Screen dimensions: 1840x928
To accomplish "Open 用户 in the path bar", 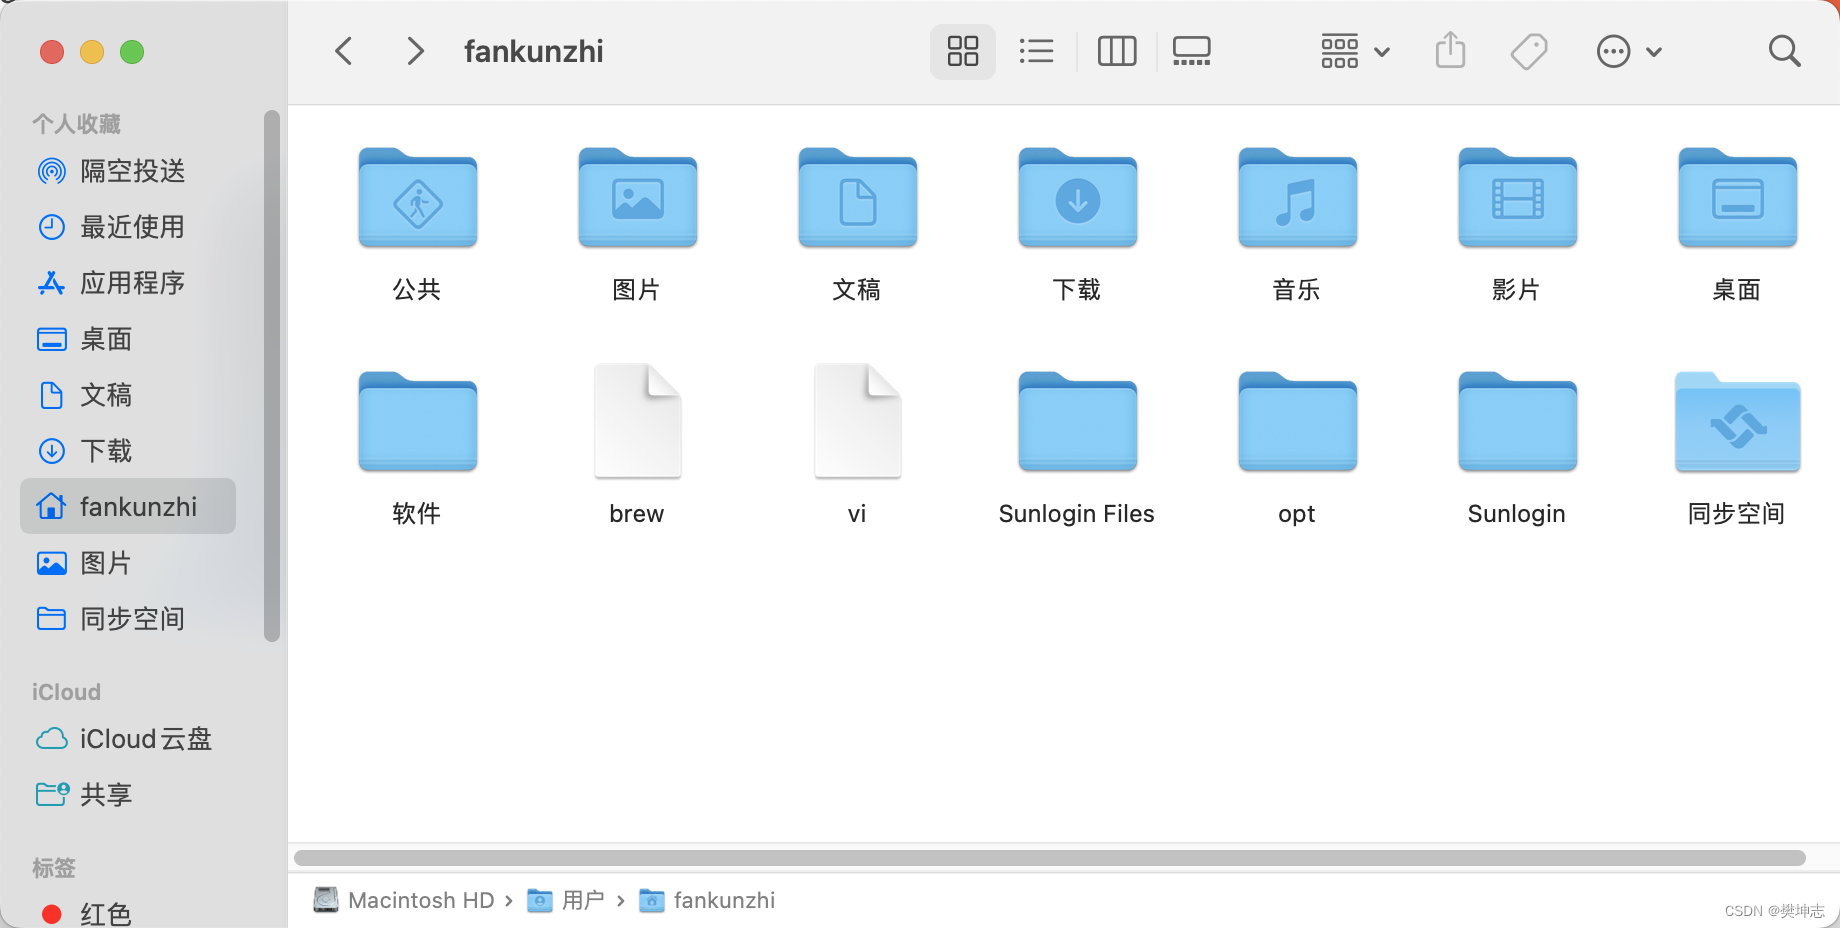I will 584,900.
